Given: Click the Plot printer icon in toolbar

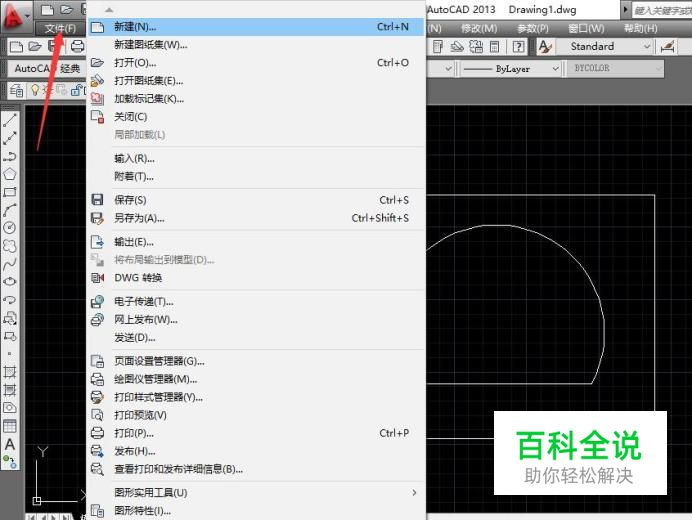Looking at the screenshot, I should 78,46.
